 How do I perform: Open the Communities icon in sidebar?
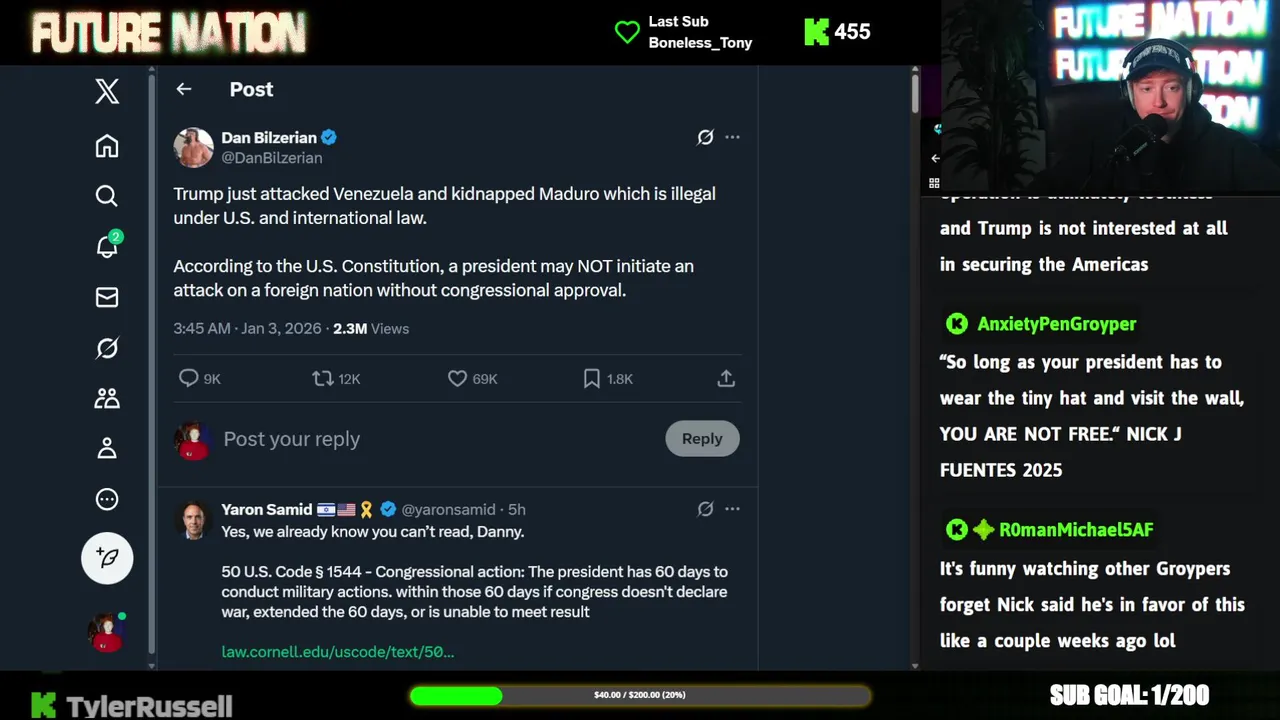click(x=107, y=398)
